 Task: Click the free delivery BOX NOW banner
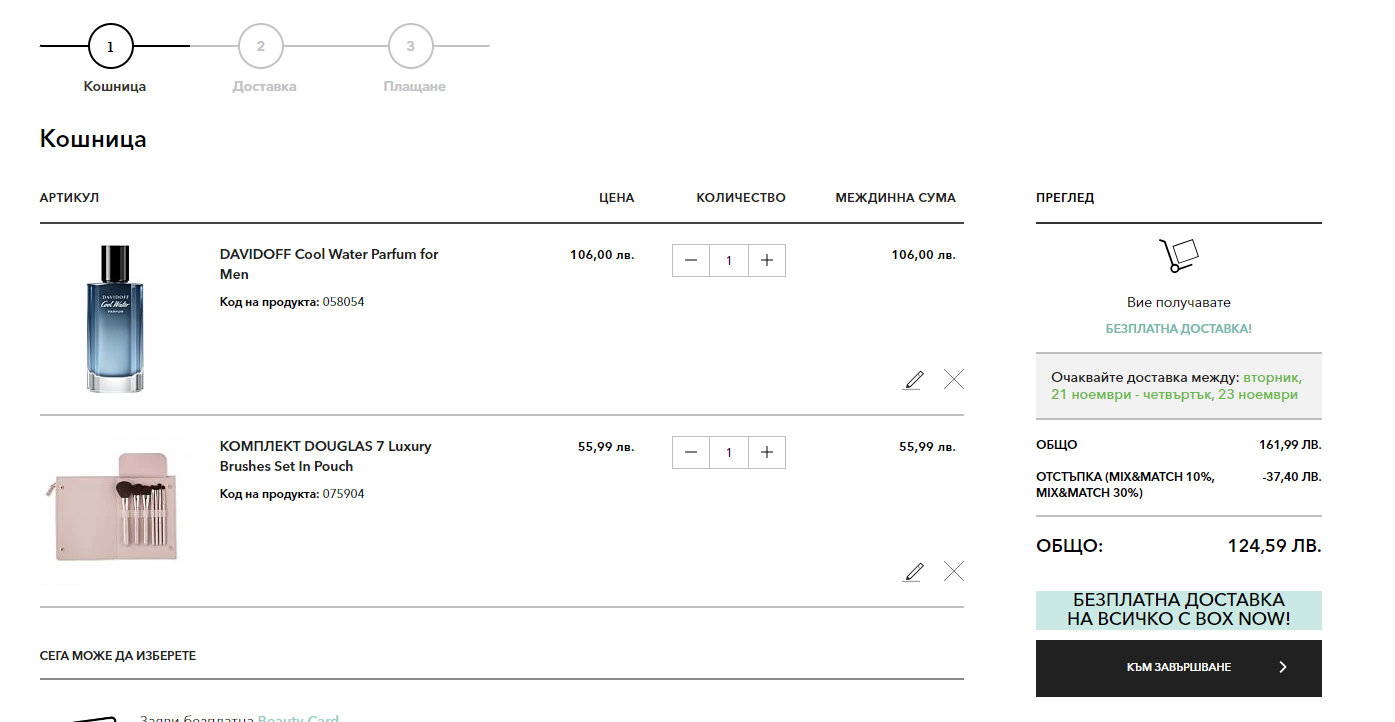point(1178,610)
